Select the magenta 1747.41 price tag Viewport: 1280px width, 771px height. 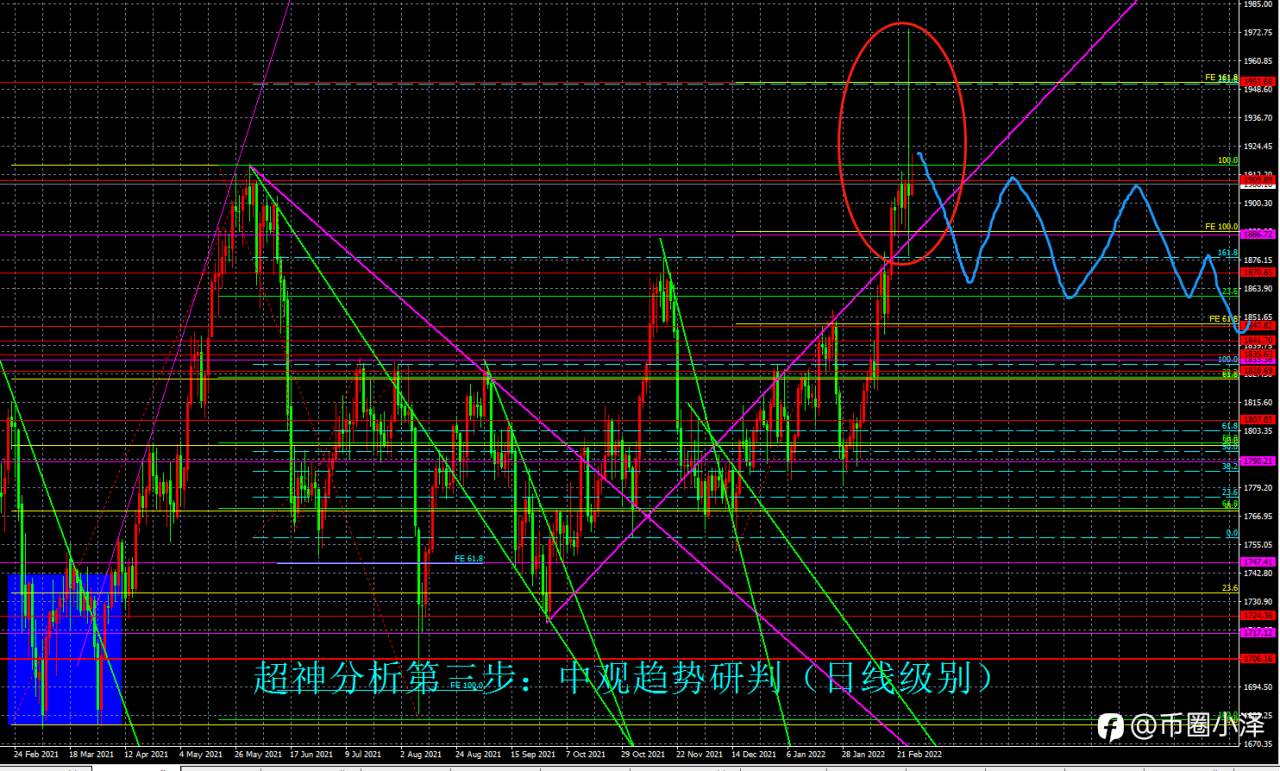click(1258, 562)
